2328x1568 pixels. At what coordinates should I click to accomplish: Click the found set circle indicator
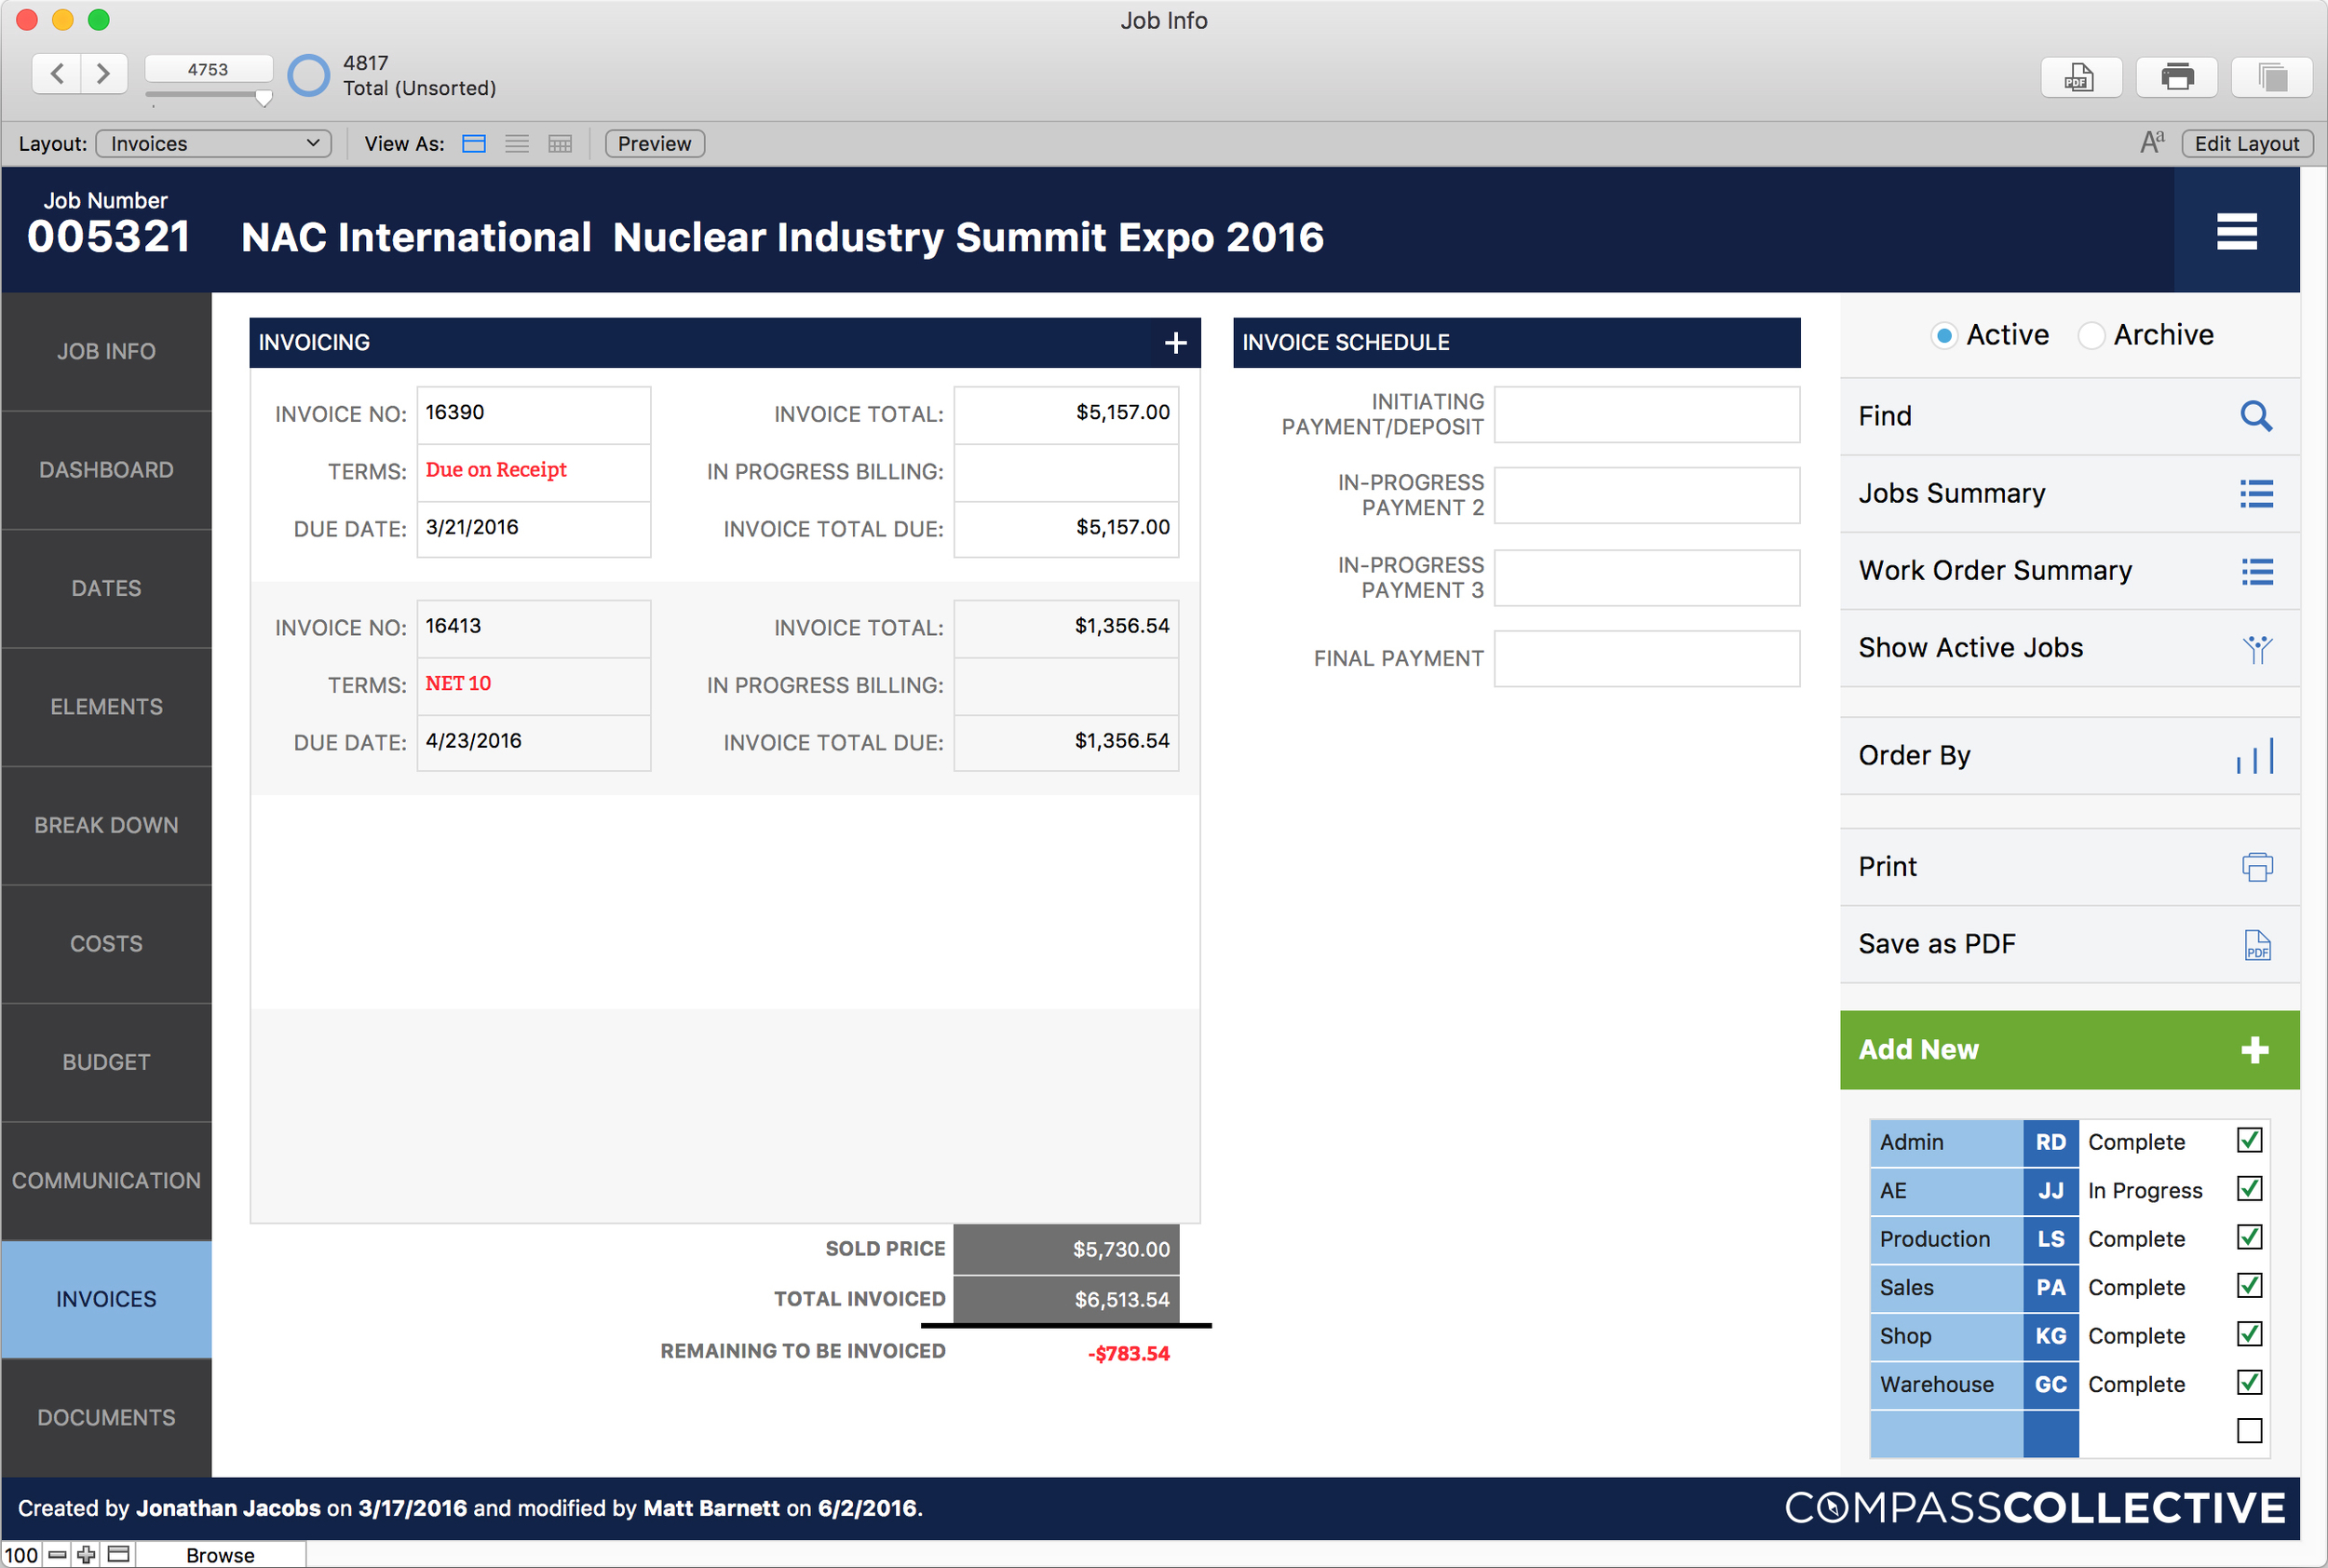pos(308,75)
